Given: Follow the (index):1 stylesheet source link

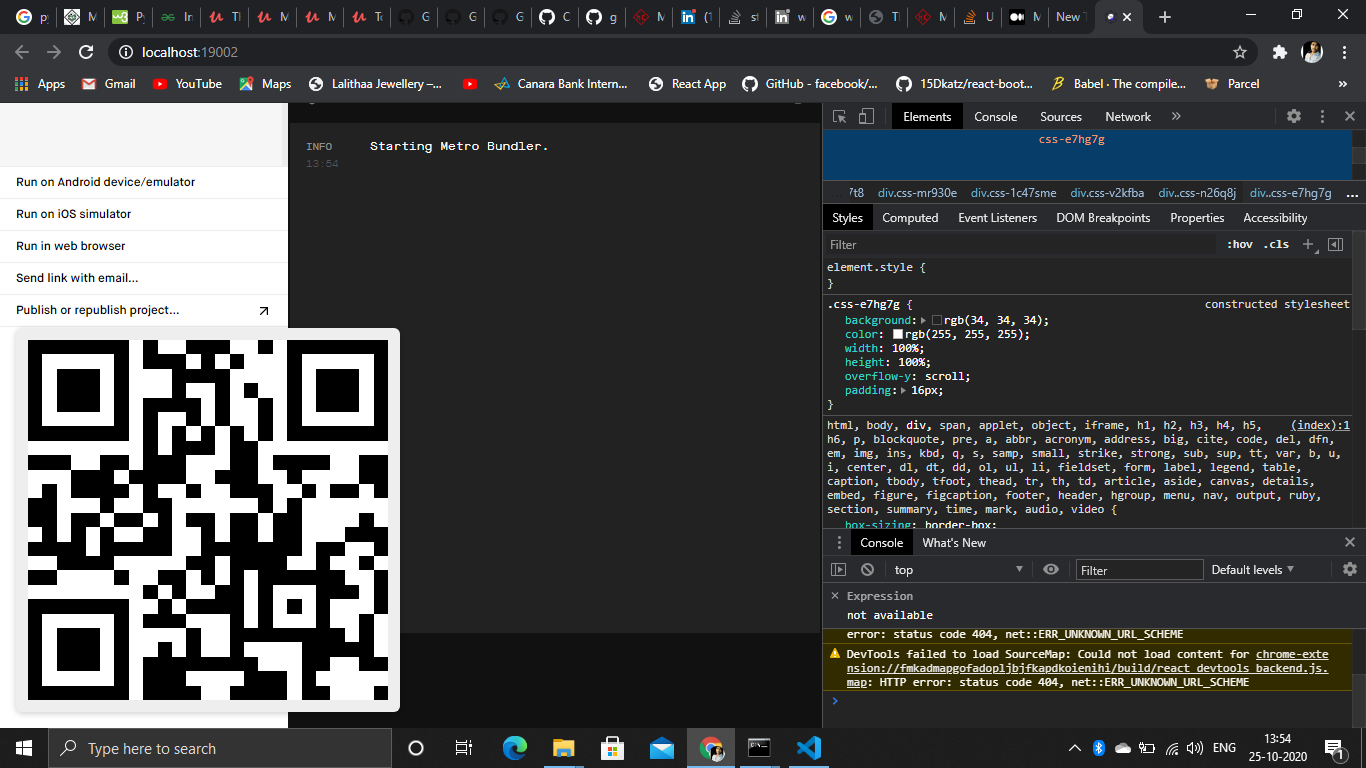Looking at the screenshot, I should 1320,425.
